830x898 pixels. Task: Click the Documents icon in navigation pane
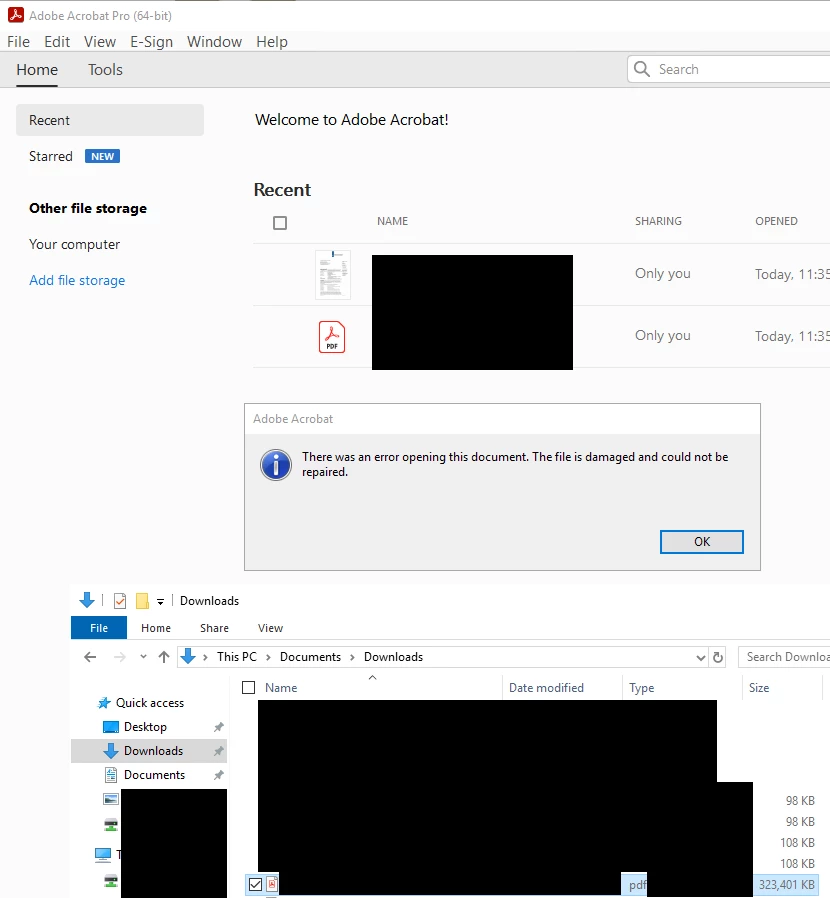pos(111,775)
